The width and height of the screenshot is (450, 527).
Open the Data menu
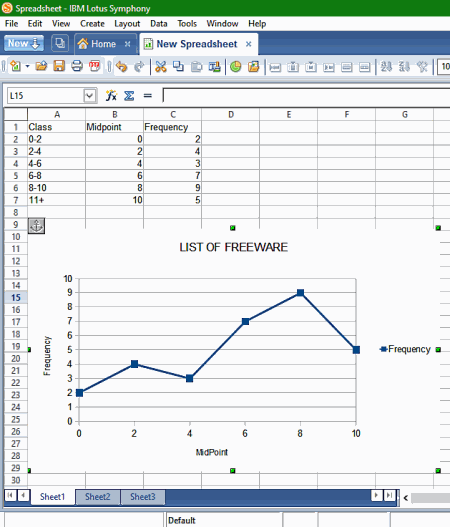(159, 24)
